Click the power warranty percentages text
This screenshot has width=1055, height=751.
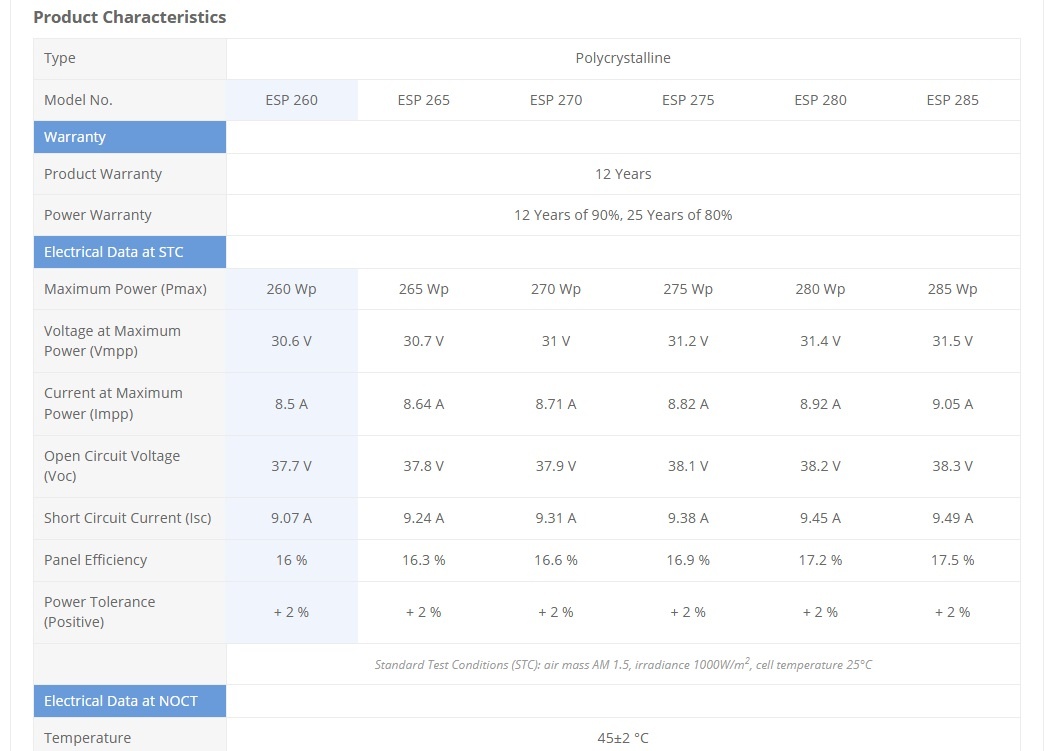click(x=623, y=215)
